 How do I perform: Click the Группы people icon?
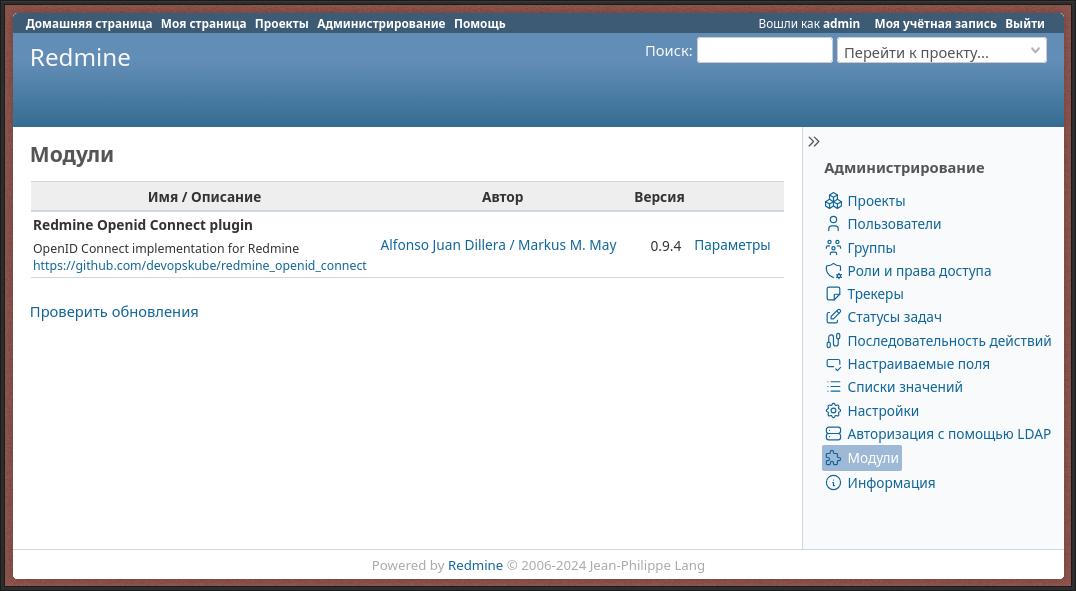[x=833, y=248]
